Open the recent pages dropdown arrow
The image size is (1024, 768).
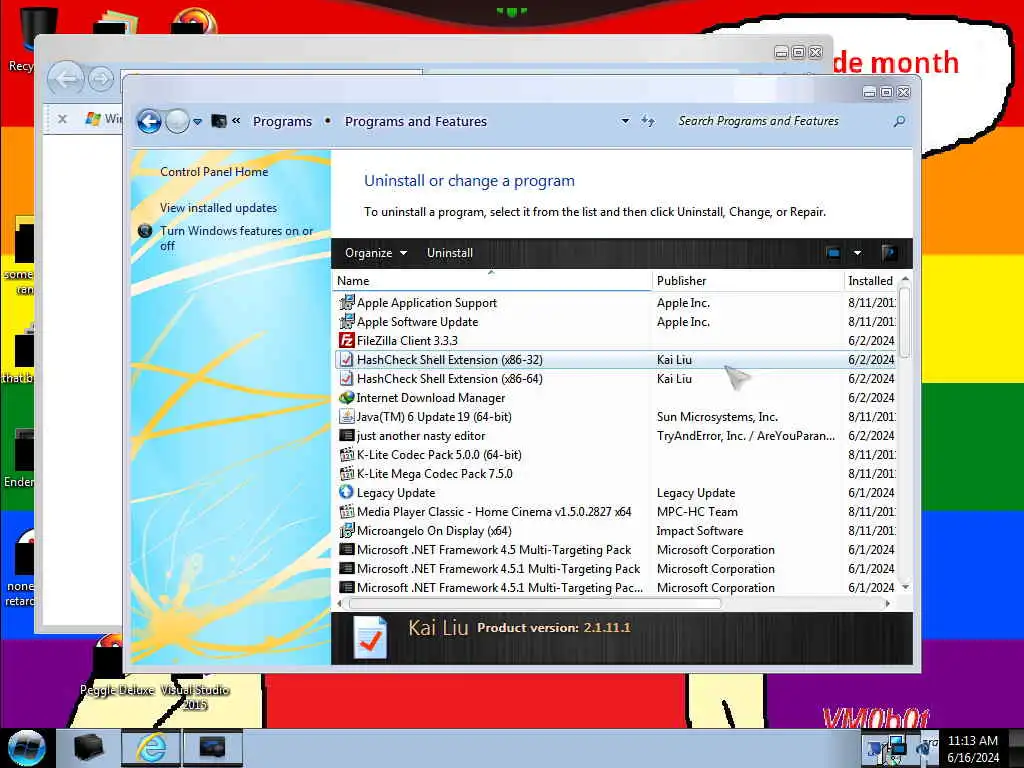pyautogui.click(x=197, y=121)
